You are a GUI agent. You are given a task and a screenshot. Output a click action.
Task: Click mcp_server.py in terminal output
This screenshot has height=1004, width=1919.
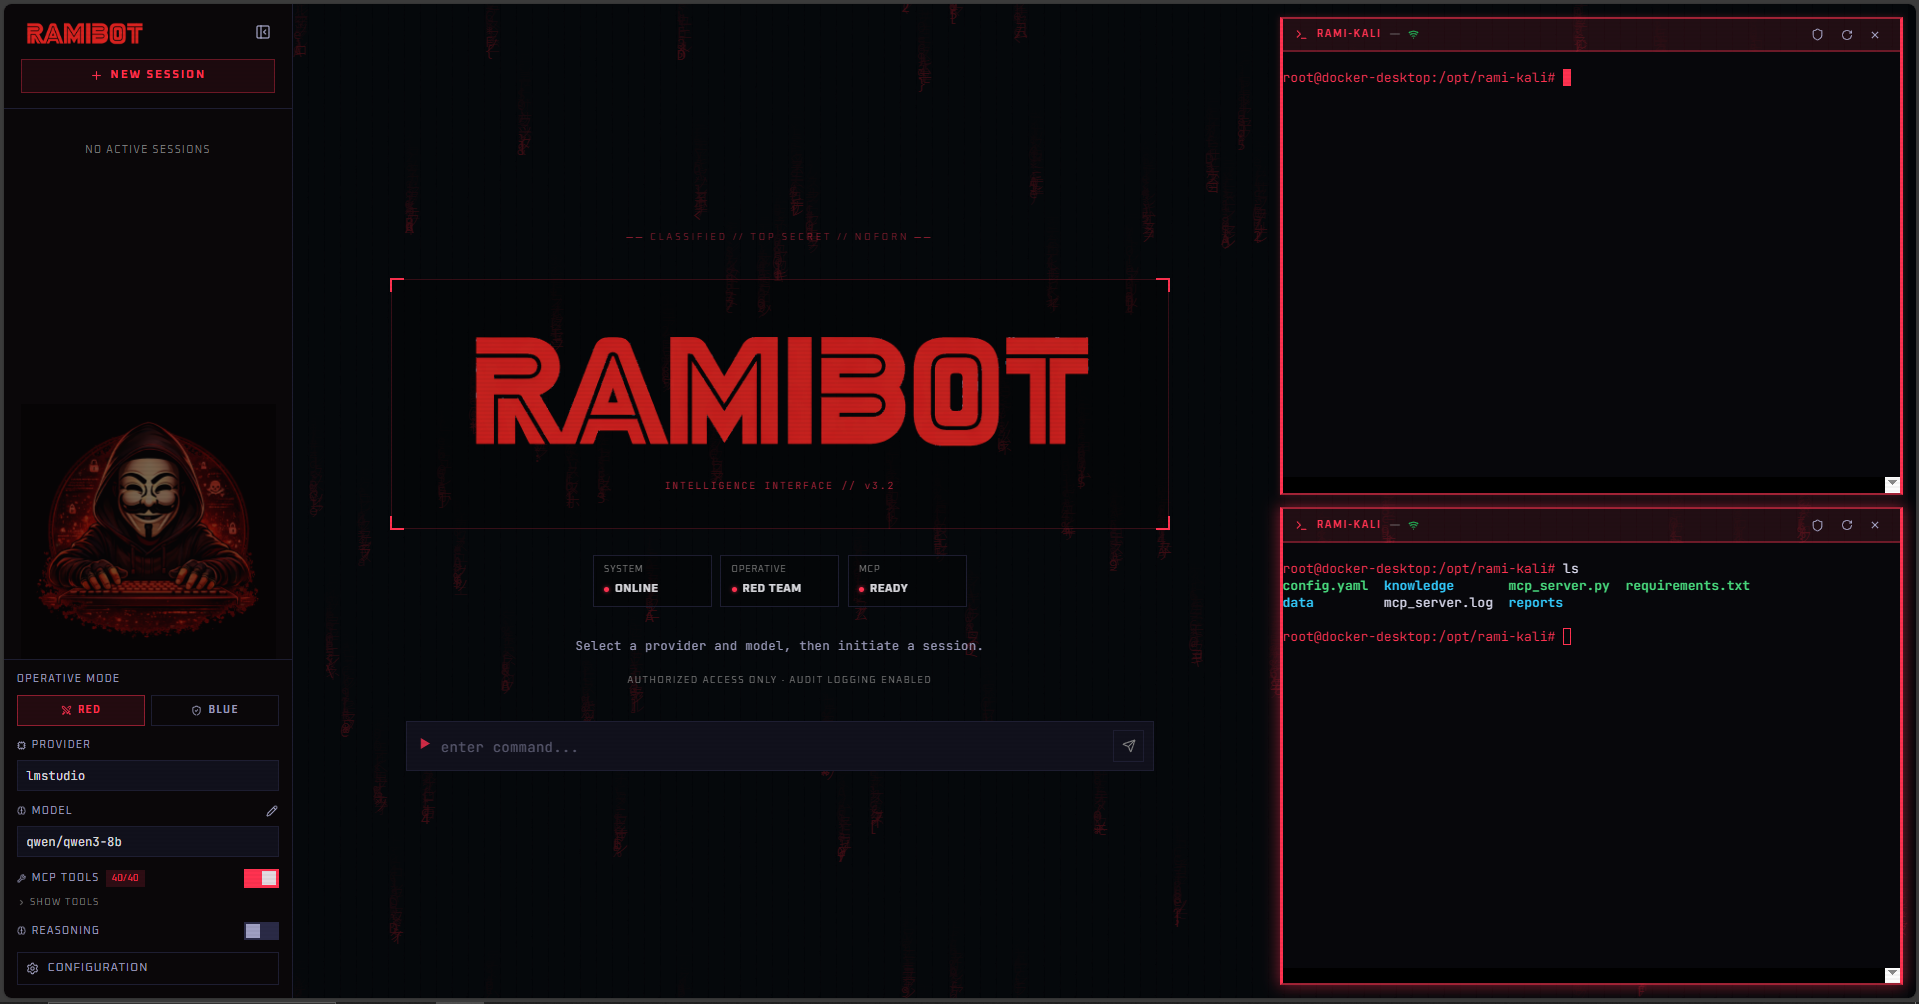pos(1559,586)
